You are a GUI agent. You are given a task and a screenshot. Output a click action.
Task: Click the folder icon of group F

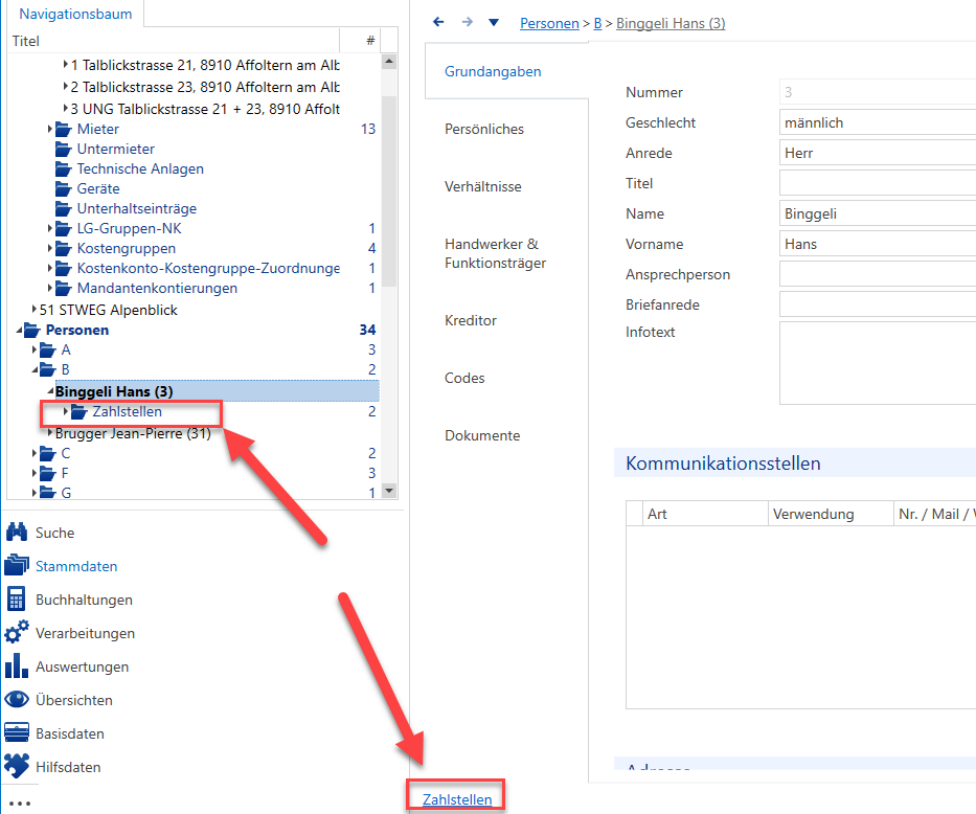tap(47, 473)
